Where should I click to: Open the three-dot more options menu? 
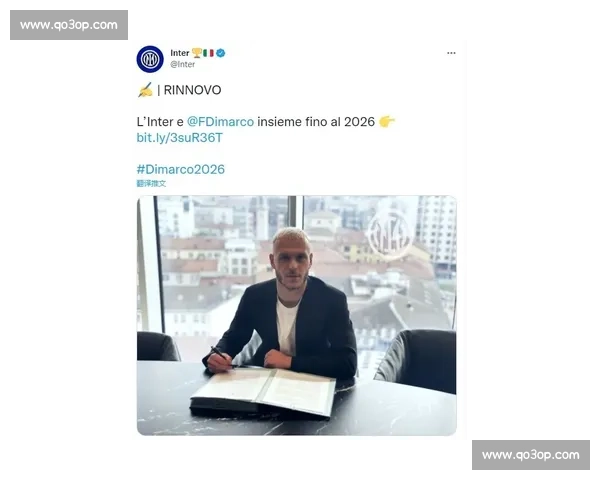pos(451,53)
